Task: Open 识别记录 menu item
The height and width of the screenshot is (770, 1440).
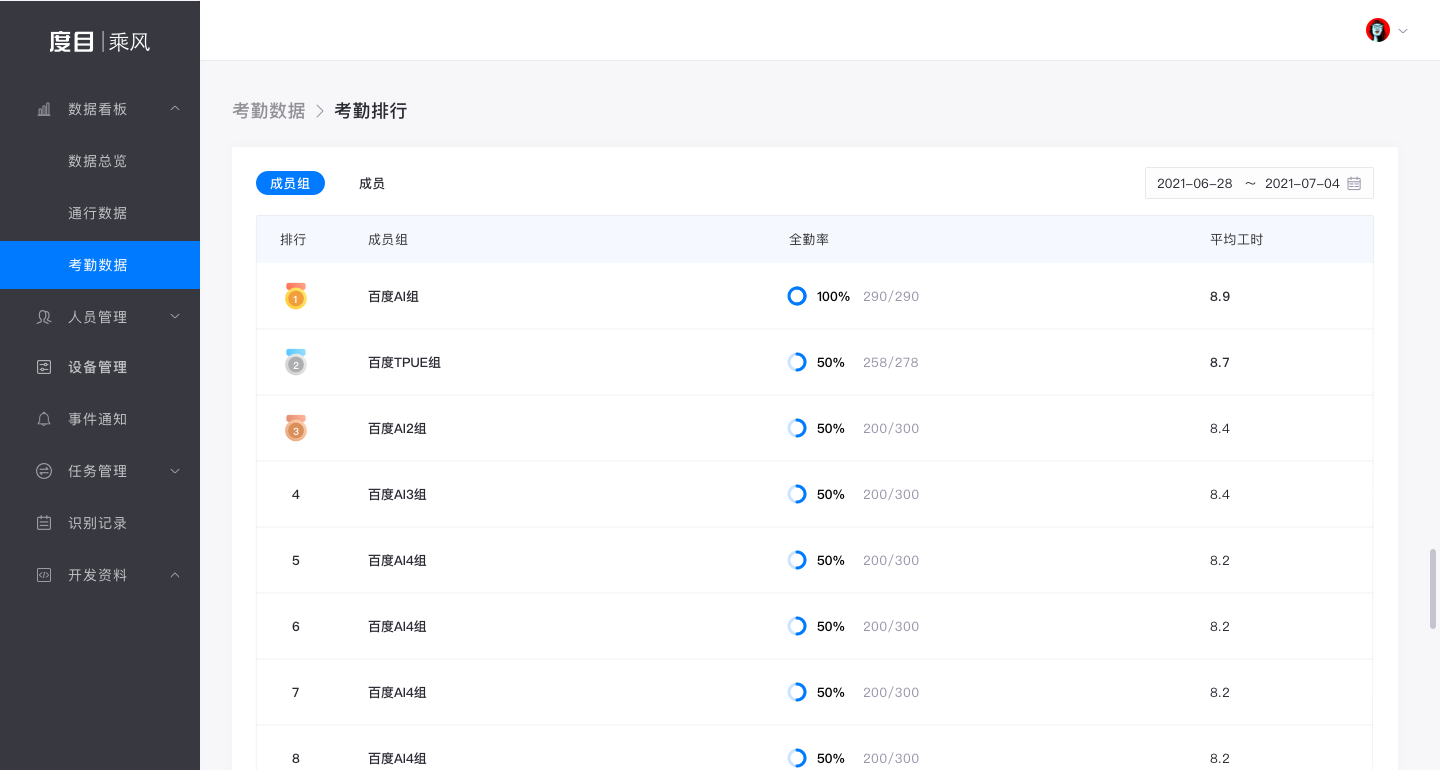Action: coord(100,523)
